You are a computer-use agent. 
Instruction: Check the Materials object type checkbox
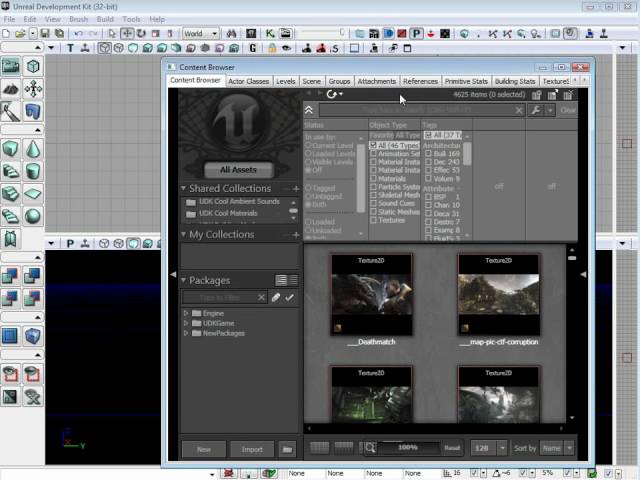tap(373, 178)
